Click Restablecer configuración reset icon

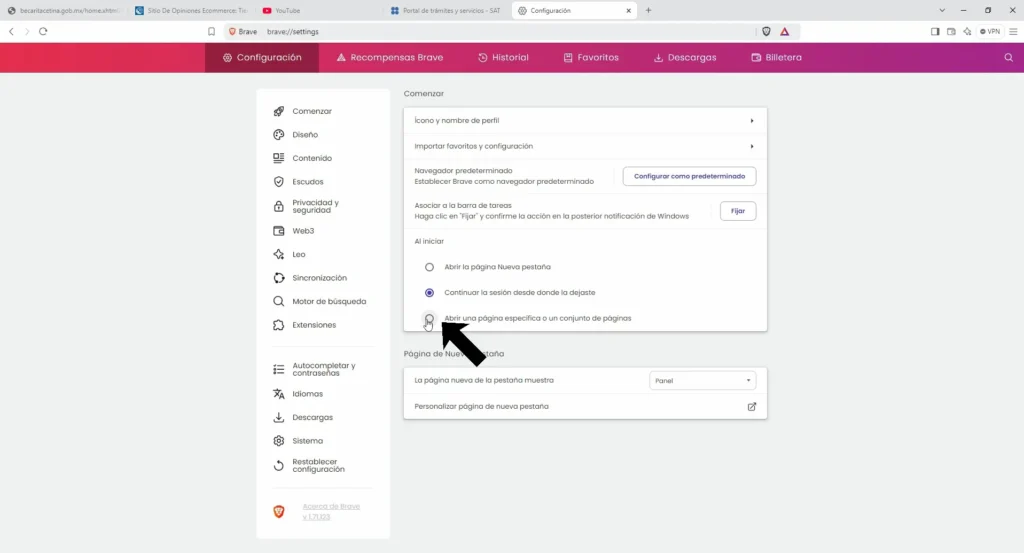pos(279,466)
